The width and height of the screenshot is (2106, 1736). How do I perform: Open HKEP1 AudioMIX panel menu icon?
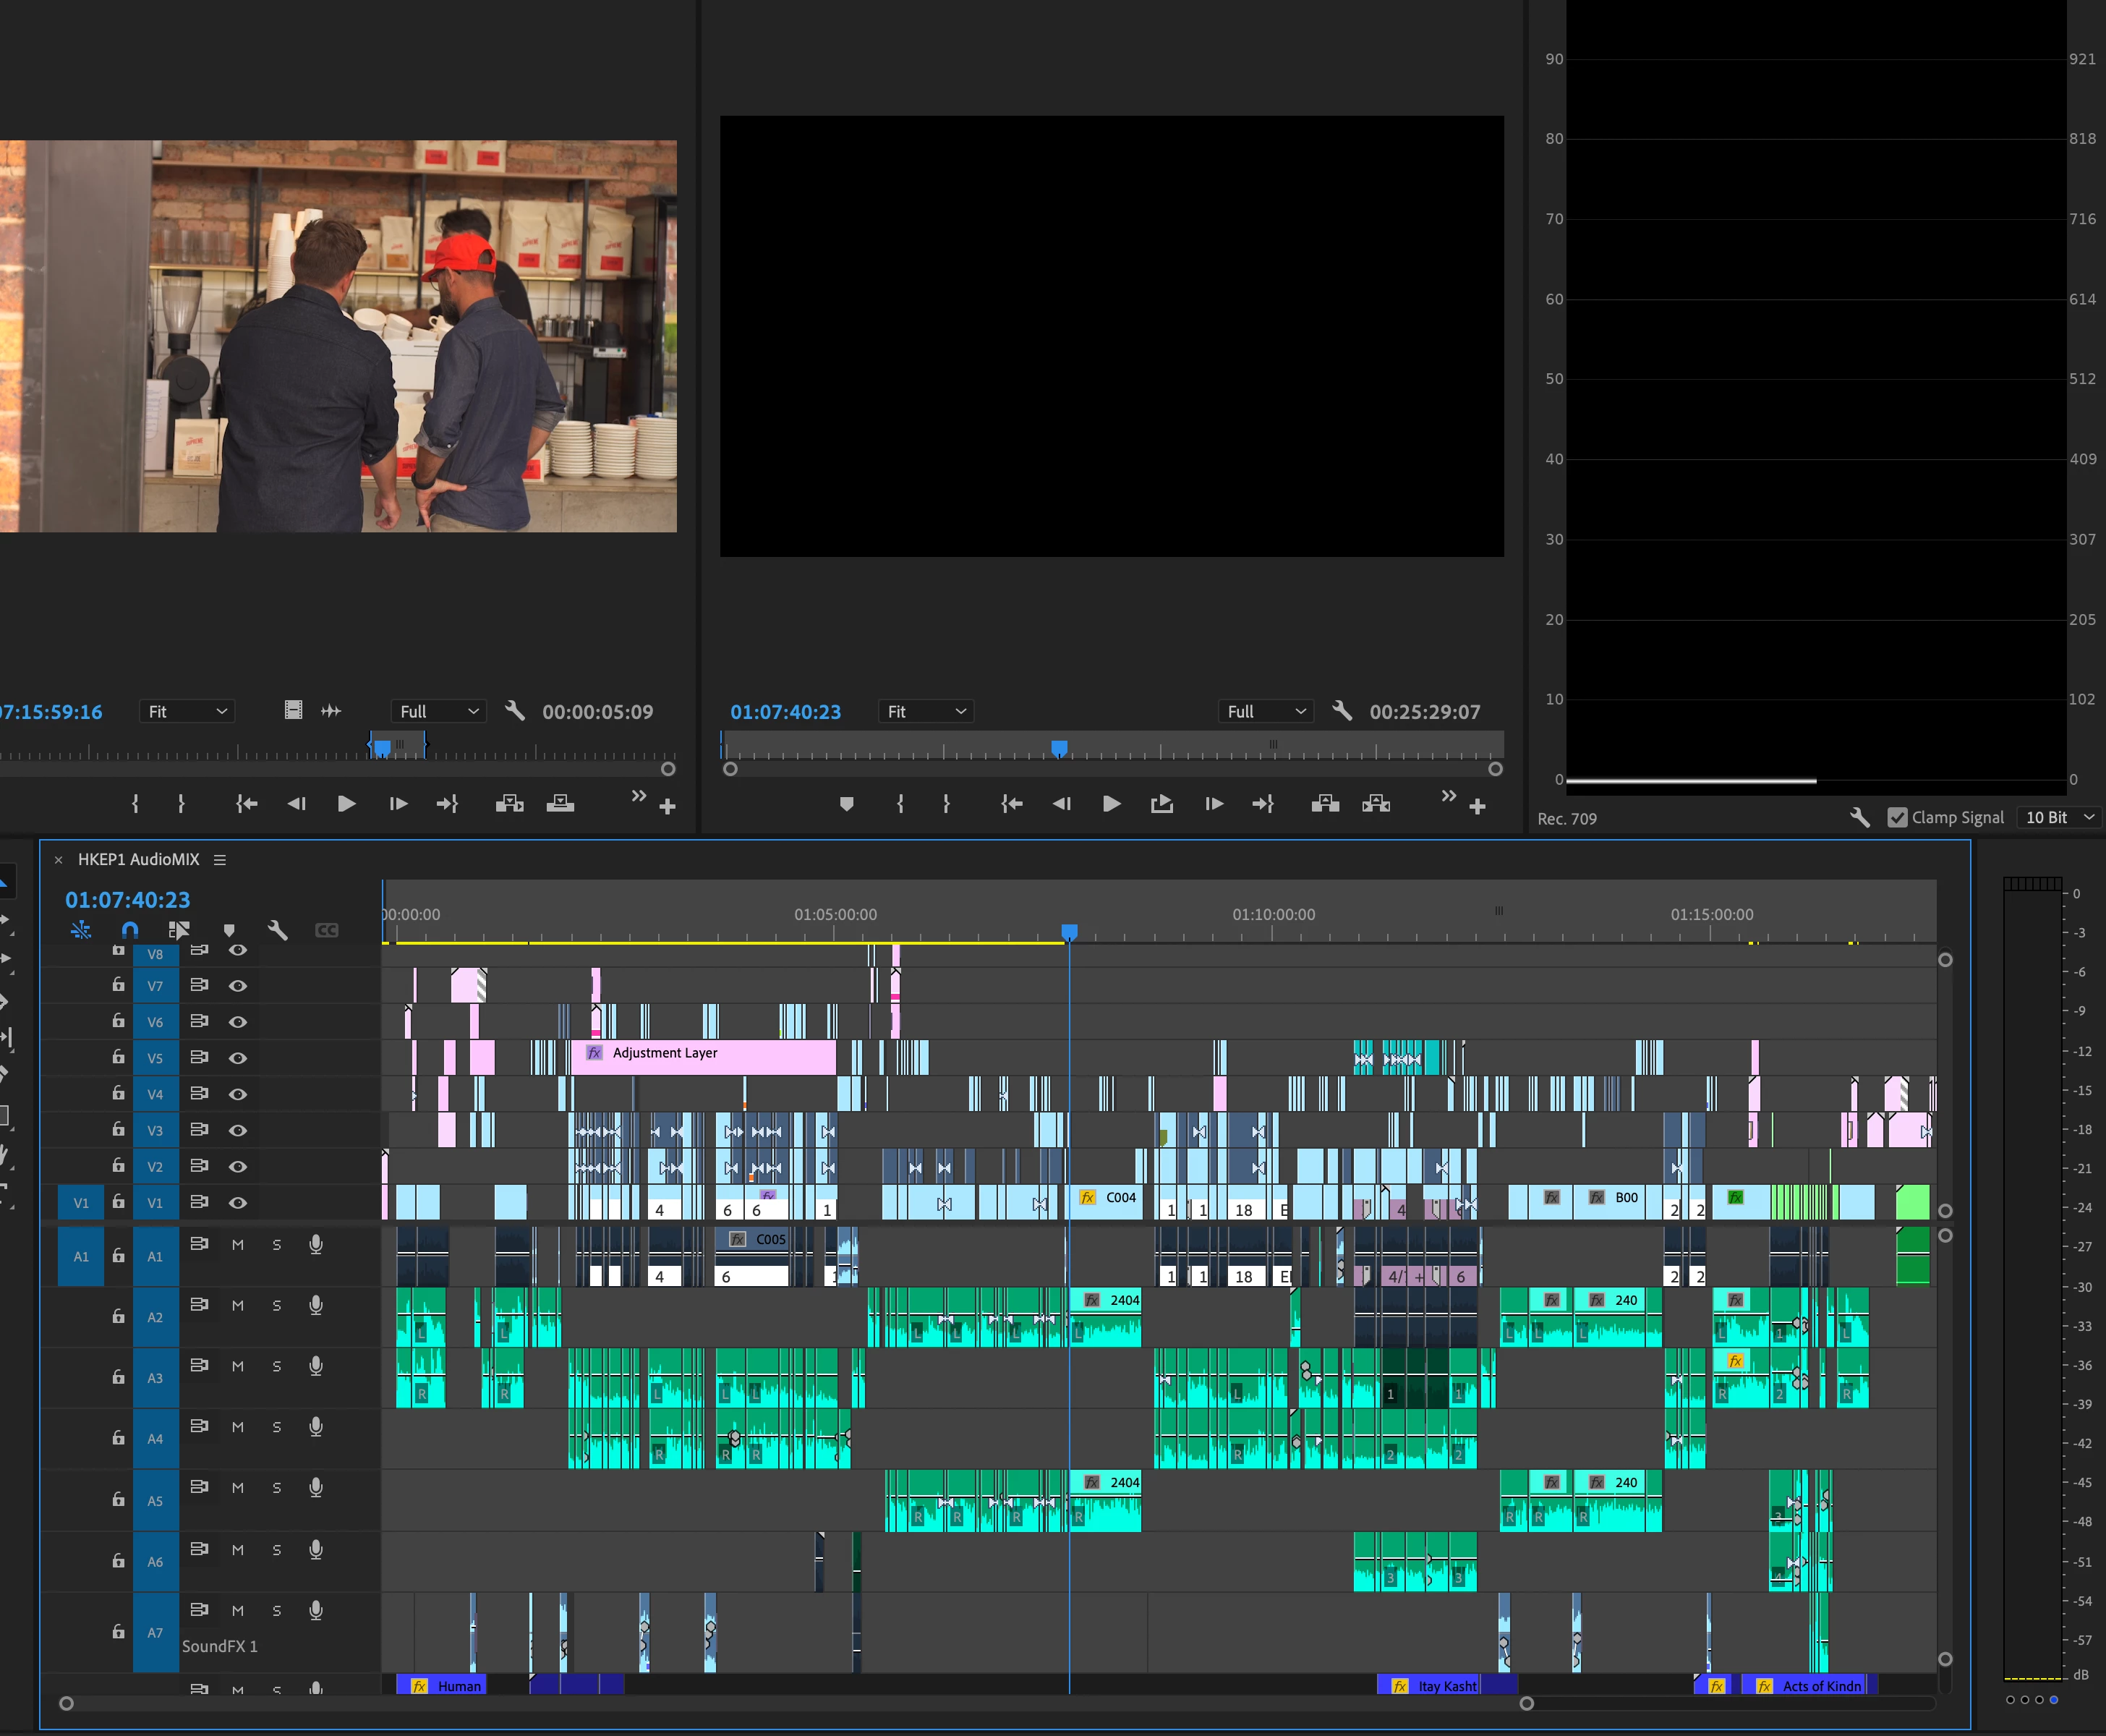220,860
